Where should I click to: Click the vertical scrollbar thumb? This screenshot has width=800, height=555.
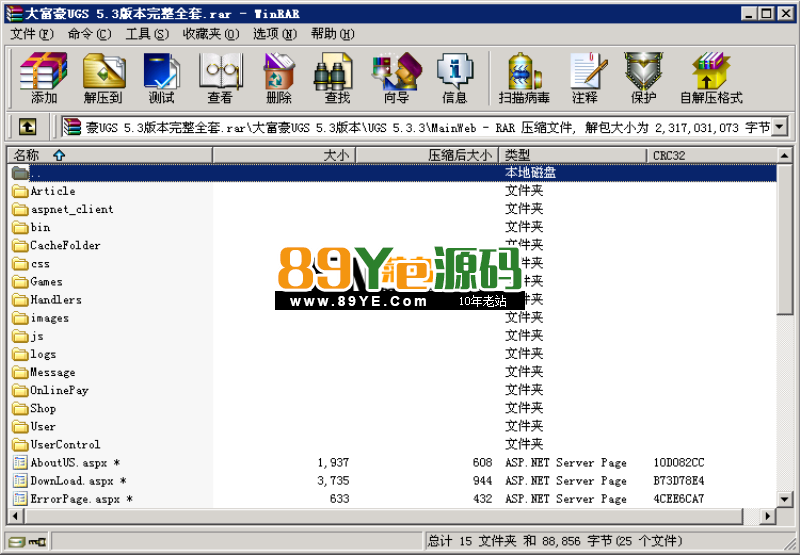pyautogui.click(x=785, y=239)
